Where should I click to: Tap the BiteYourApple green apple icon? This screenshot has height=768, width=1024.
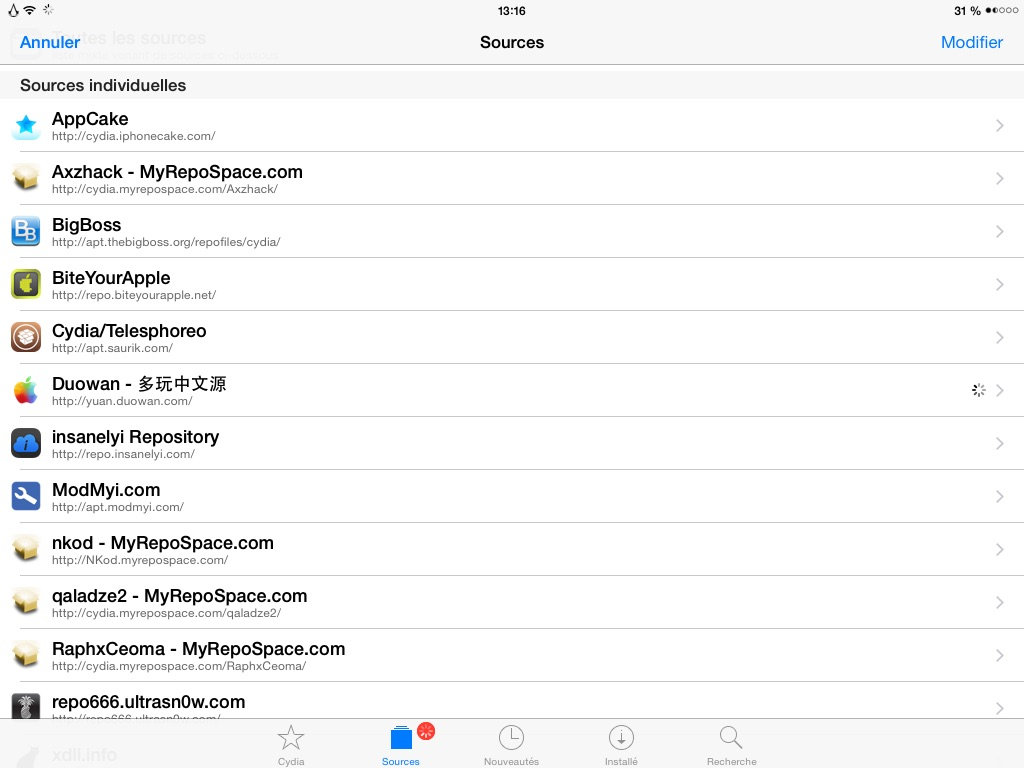click(x=26, y=284)
